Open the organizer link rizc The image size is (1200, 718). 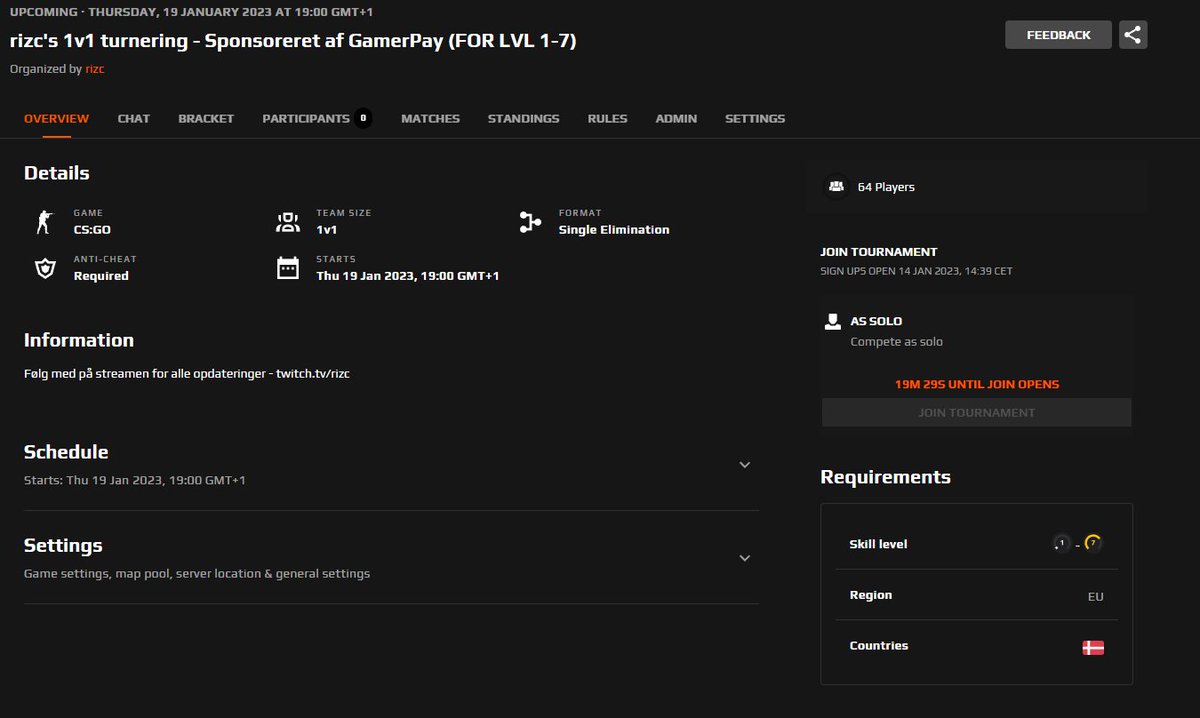(x=95, y=69)
